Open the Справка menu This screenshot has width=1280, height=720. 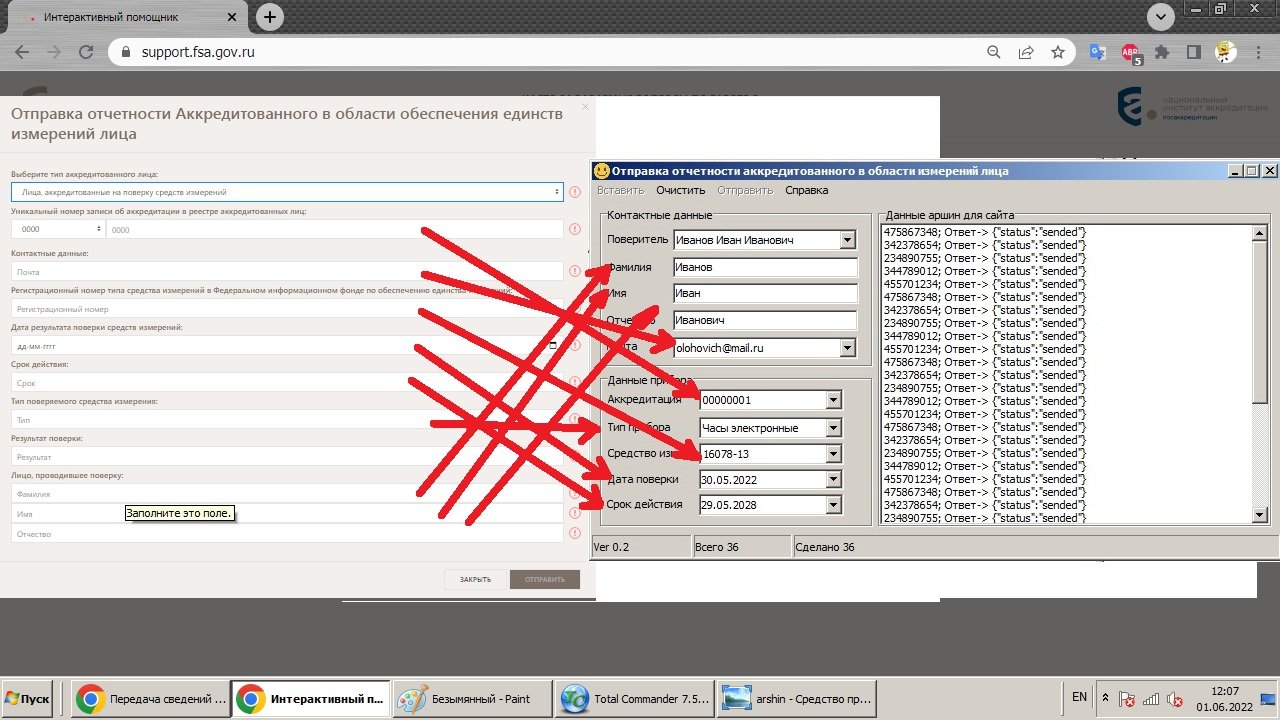pos(806,190)
